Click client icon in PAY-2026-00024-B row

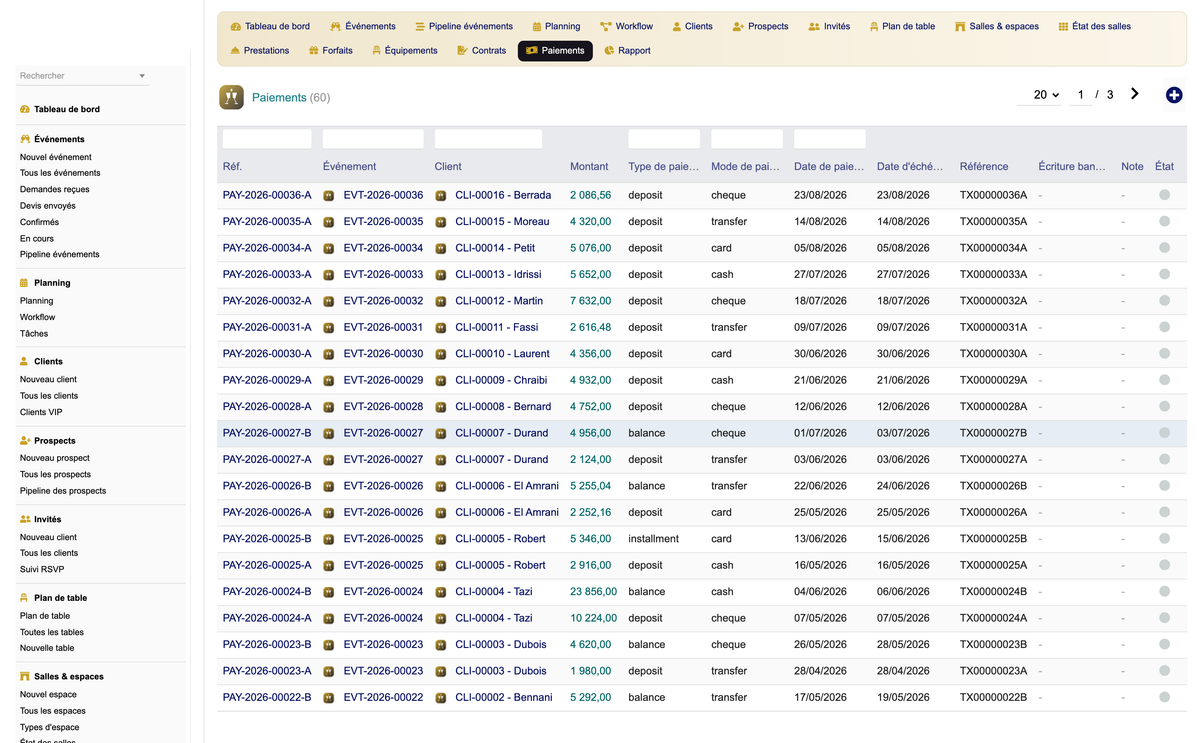click(440, 591)
